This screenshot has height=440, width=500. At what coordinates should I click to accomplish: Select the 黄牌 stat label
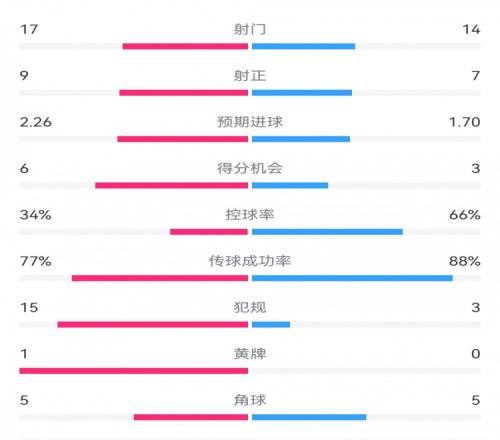tap(250, 354)
